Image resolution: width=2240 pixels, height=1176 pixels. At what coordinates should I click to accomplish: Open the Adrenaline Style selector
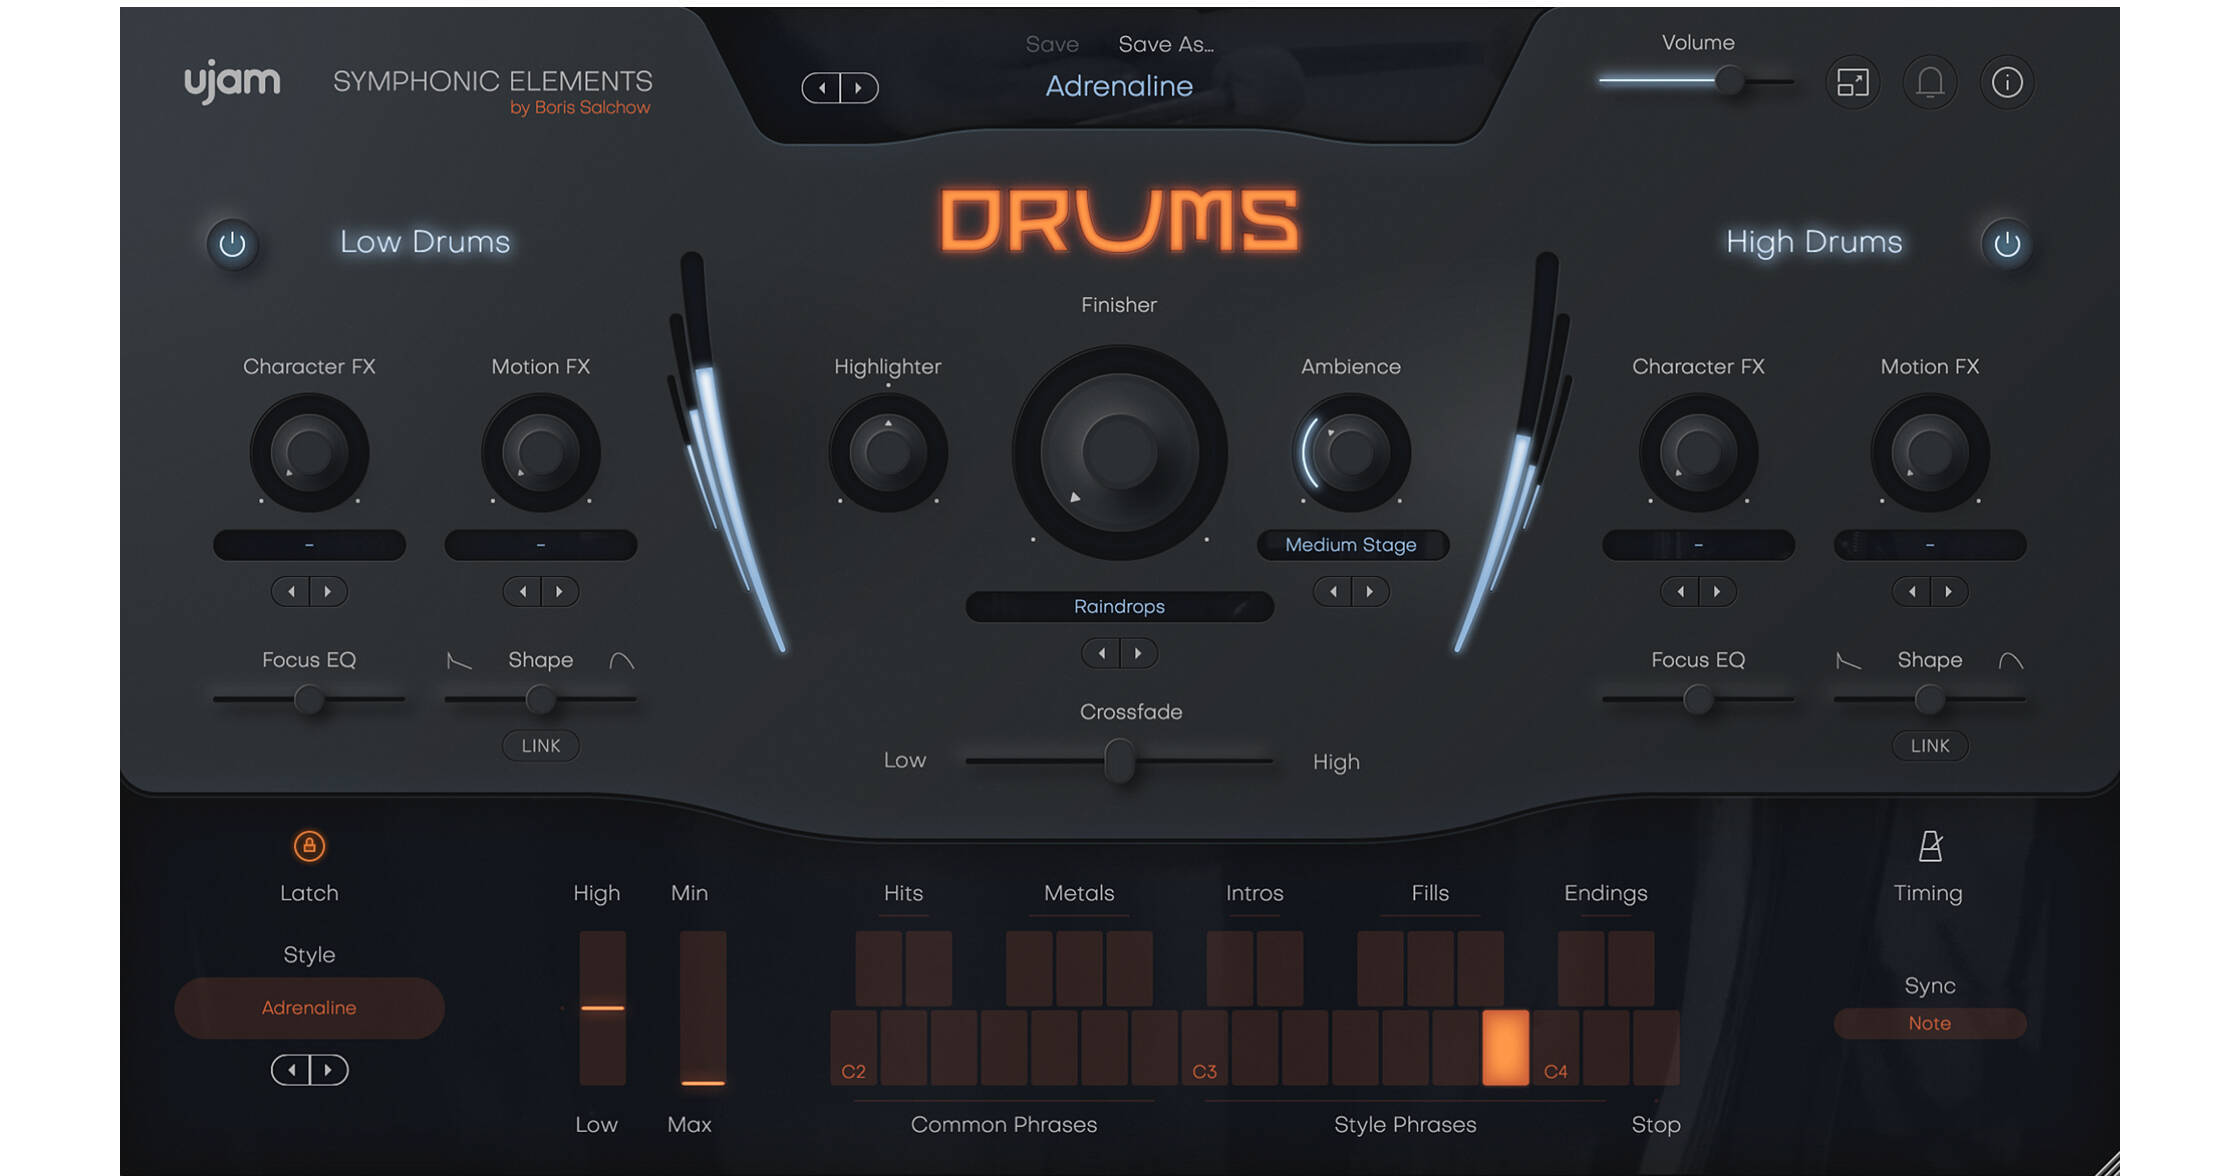(x=309, y=1007)
